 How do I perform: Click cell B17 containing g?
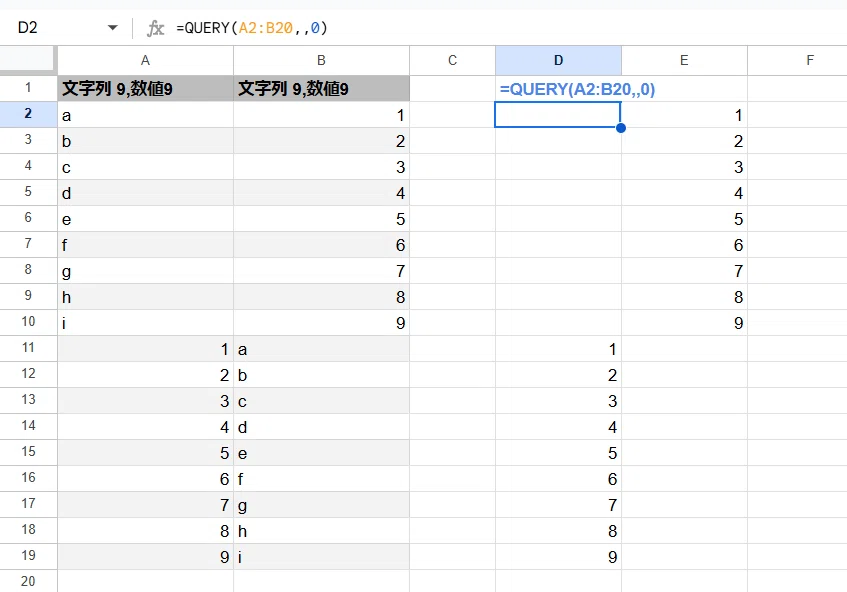point(321,504)
